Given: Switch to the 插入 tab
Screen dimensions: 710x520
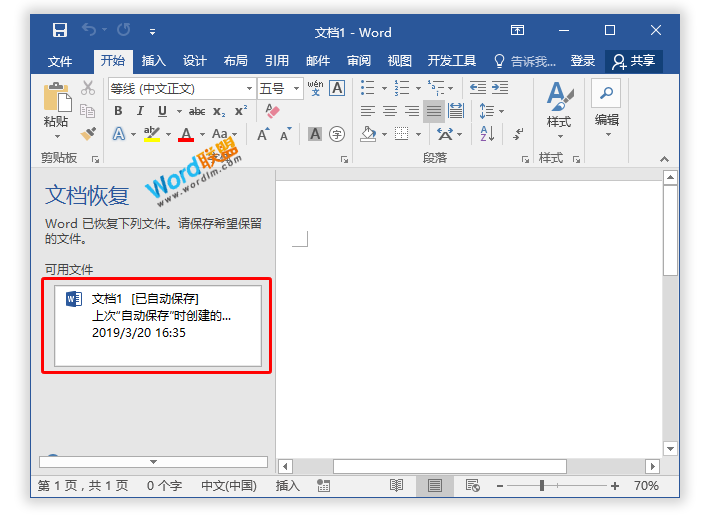Looking at the screenshot, I should pyautogui.click(x=154, y=61).
